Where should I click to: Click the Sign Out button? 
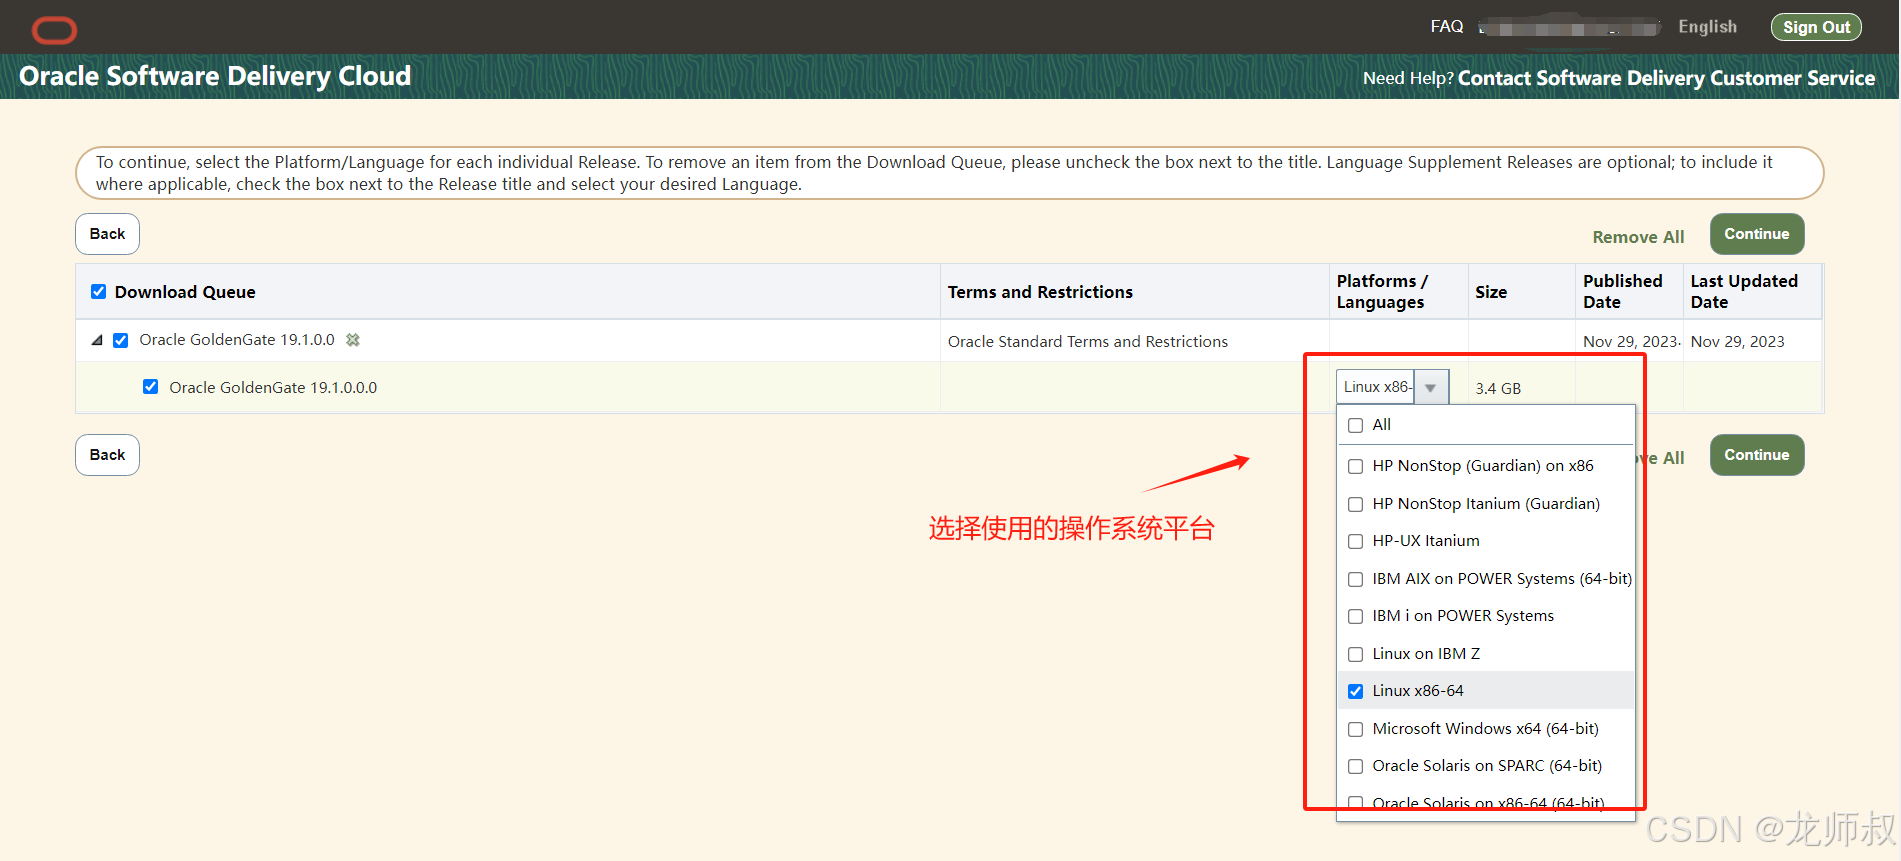[1816, 27]
